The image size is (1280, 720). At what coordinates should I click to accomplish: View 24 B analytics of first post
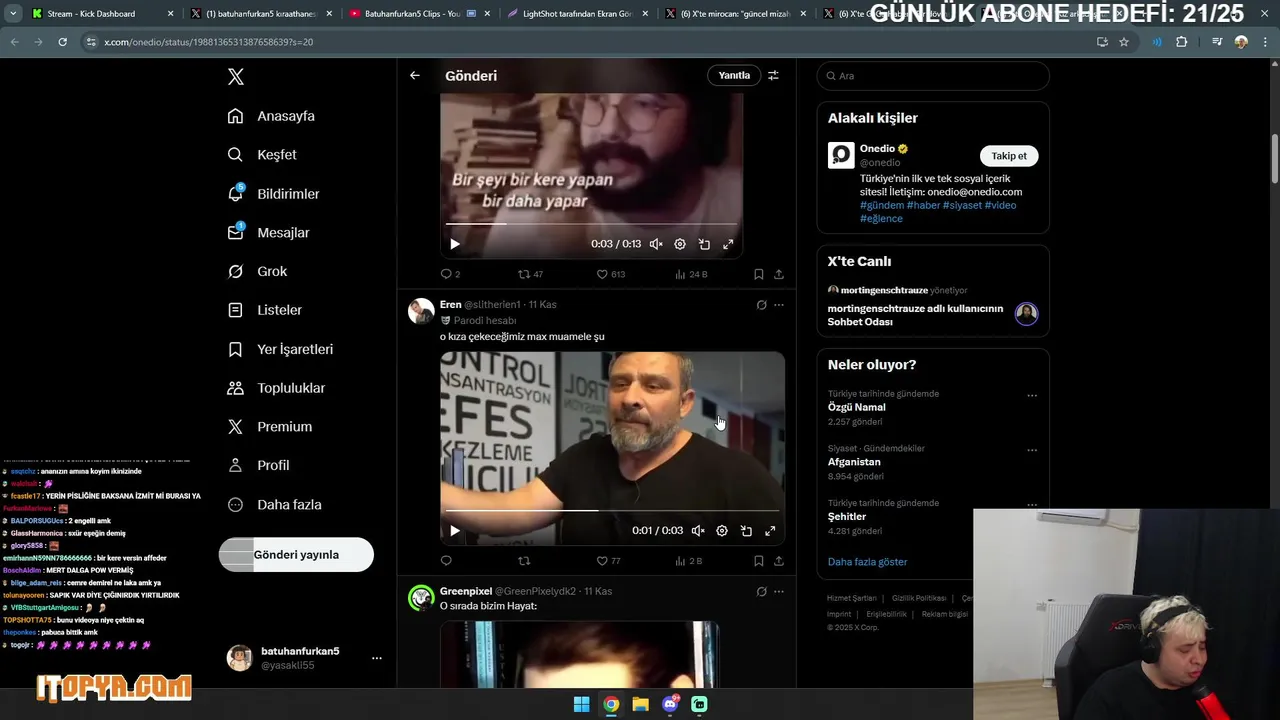(x=691, y=274)
